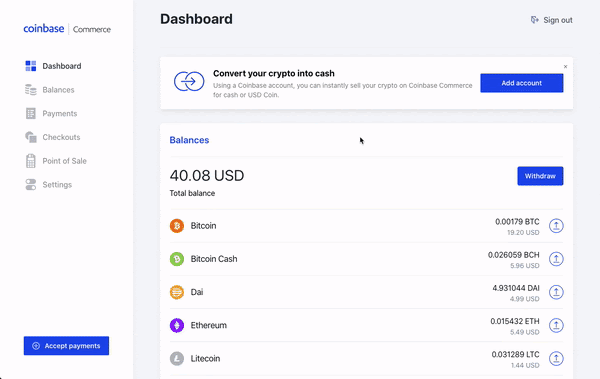
Task: Click the convert crypto arrows icon
Action: click(x=189, y=81)
